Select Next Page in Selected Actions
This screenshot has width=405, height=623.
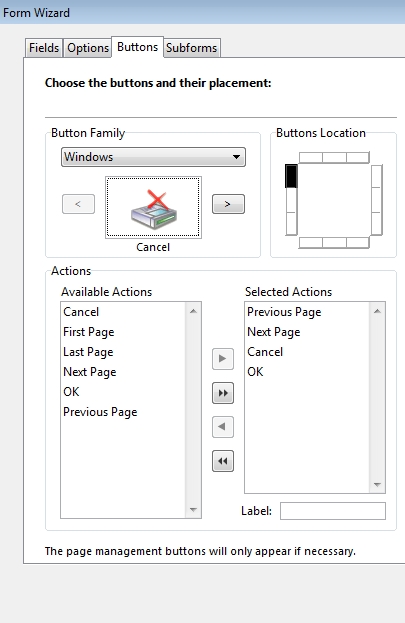tap(273, 332)
